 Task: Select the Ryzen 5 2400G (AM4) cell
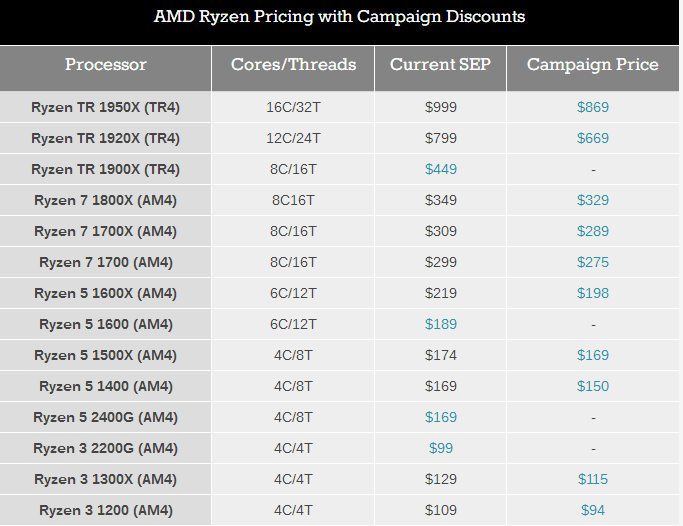pos(105,417)
